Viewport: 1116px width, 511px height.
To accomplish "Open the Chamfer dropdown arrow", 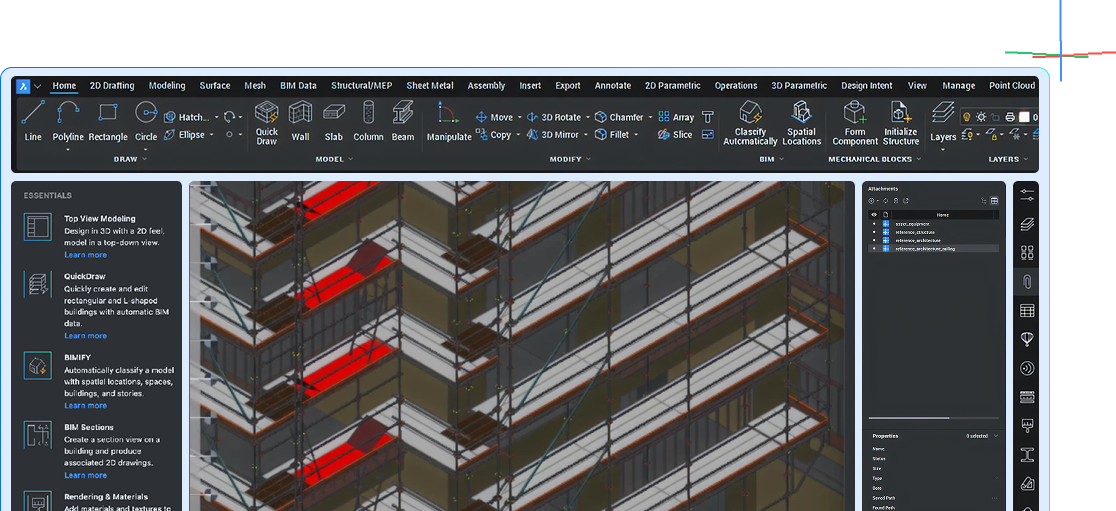I will 650,117.
